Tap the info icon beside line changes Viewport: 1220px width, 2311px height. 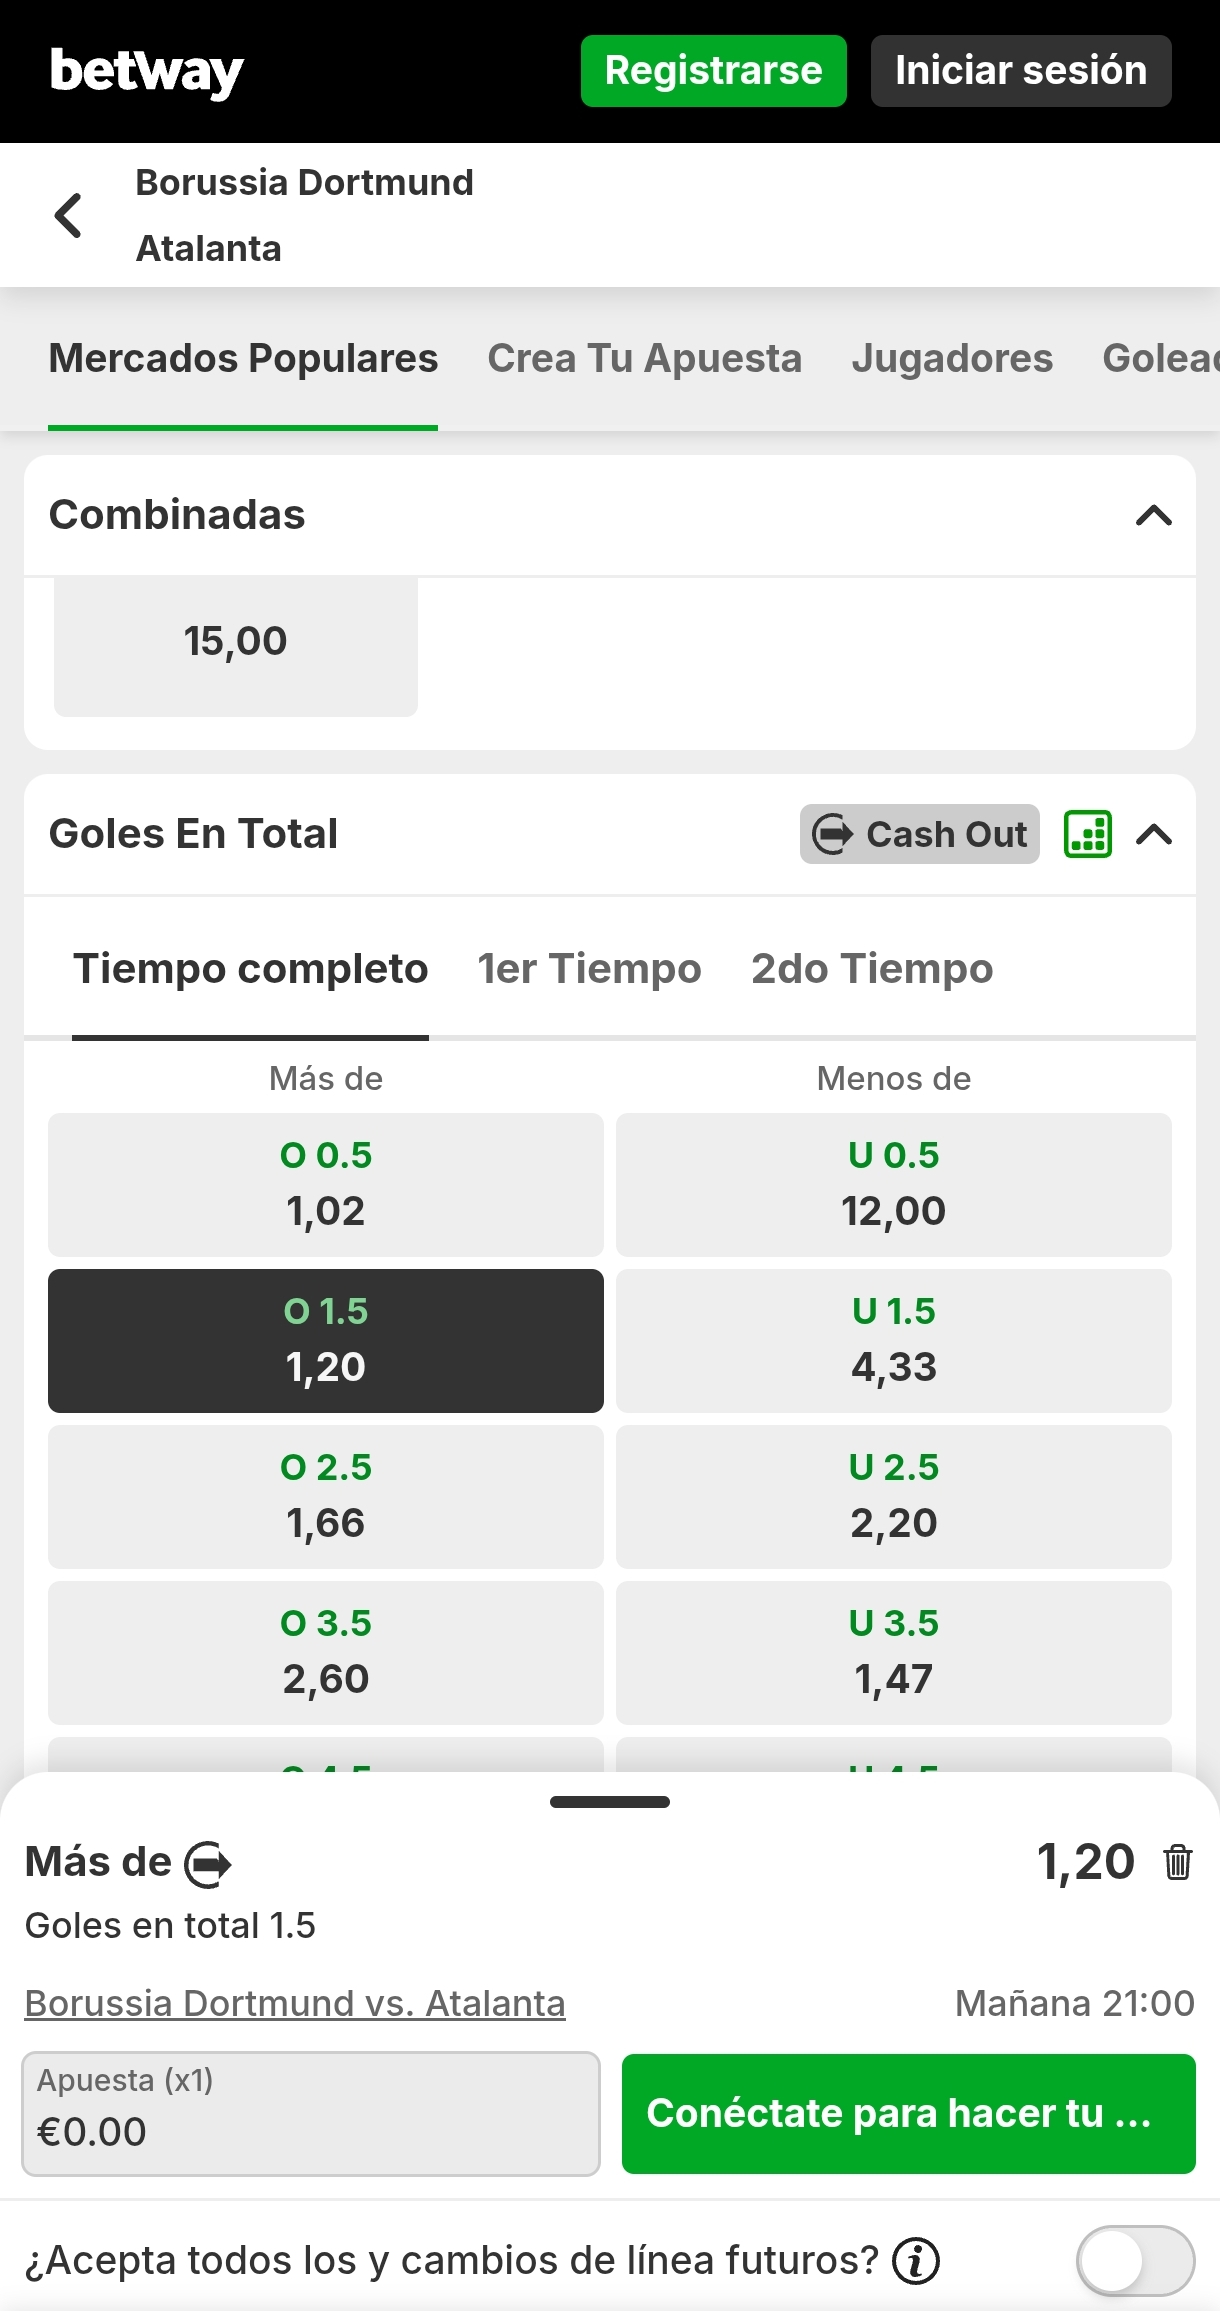916,2261
